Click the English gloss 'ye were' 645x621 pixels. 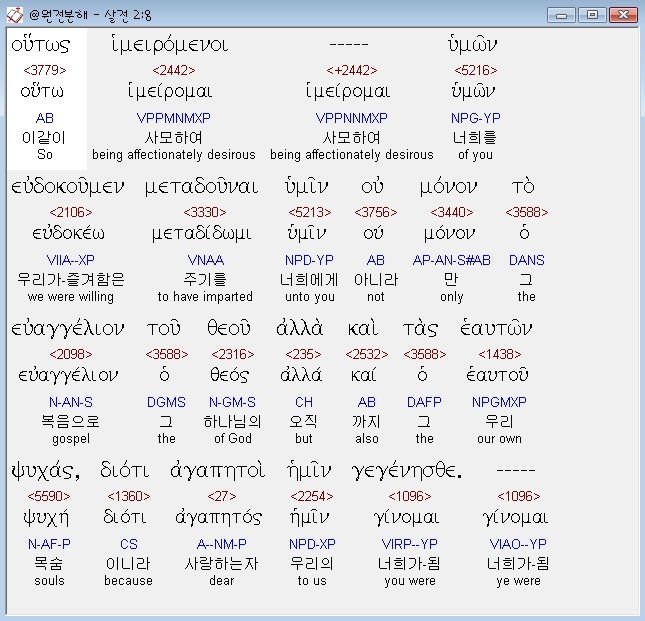518,581
